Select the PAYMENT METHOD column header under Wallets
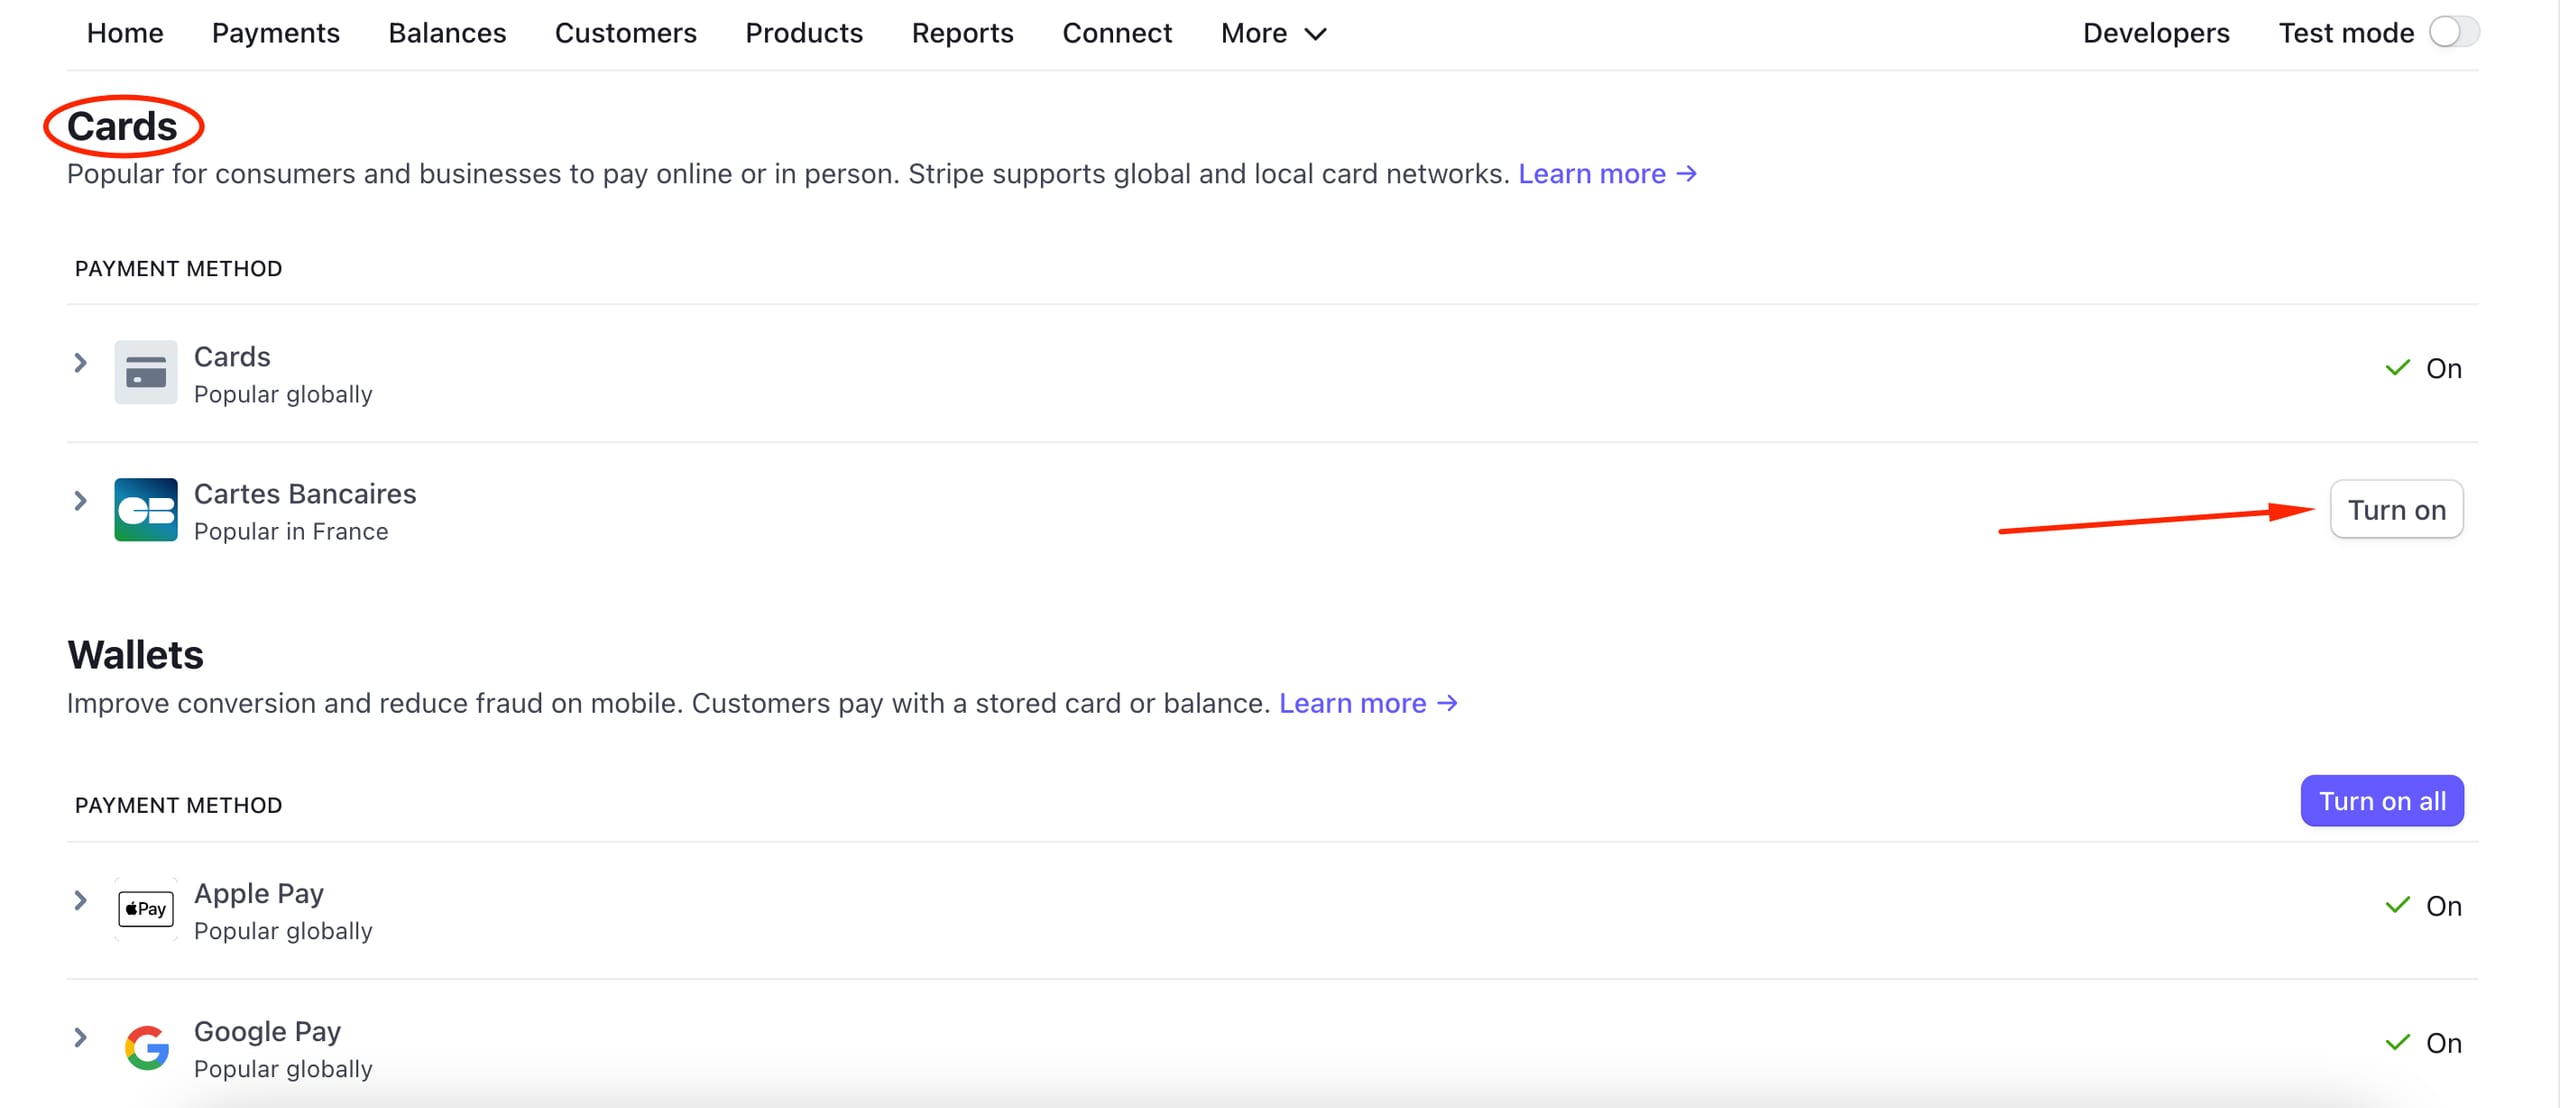 tap(178, 804)
